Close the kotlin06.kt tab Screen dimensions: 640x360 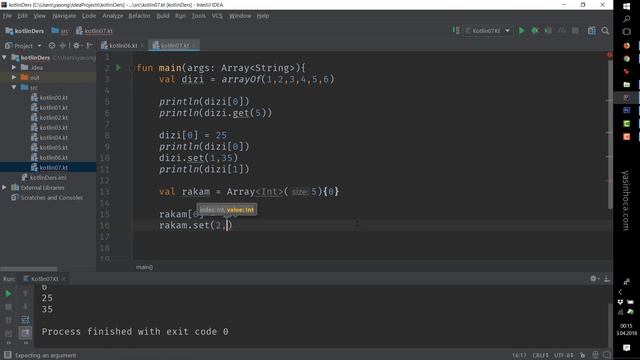click(x=142, y=46)
